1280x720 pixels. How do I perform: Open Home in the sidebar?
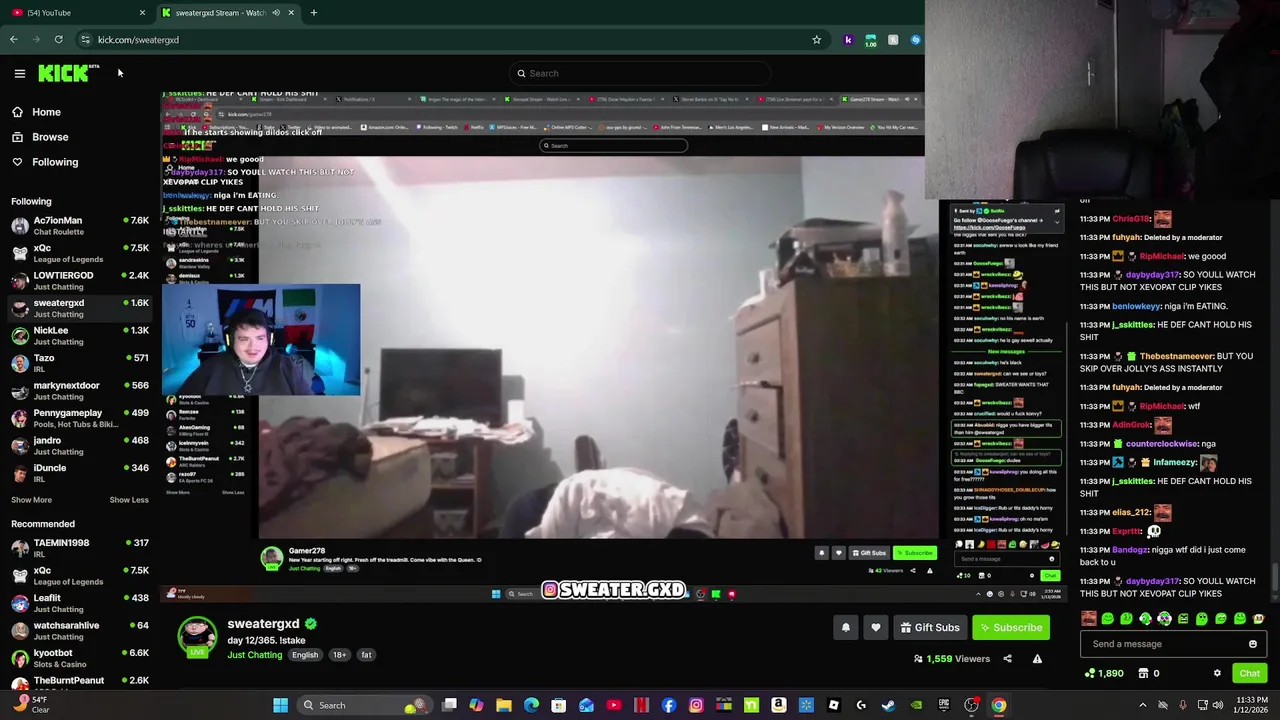[x=46, y=112]
